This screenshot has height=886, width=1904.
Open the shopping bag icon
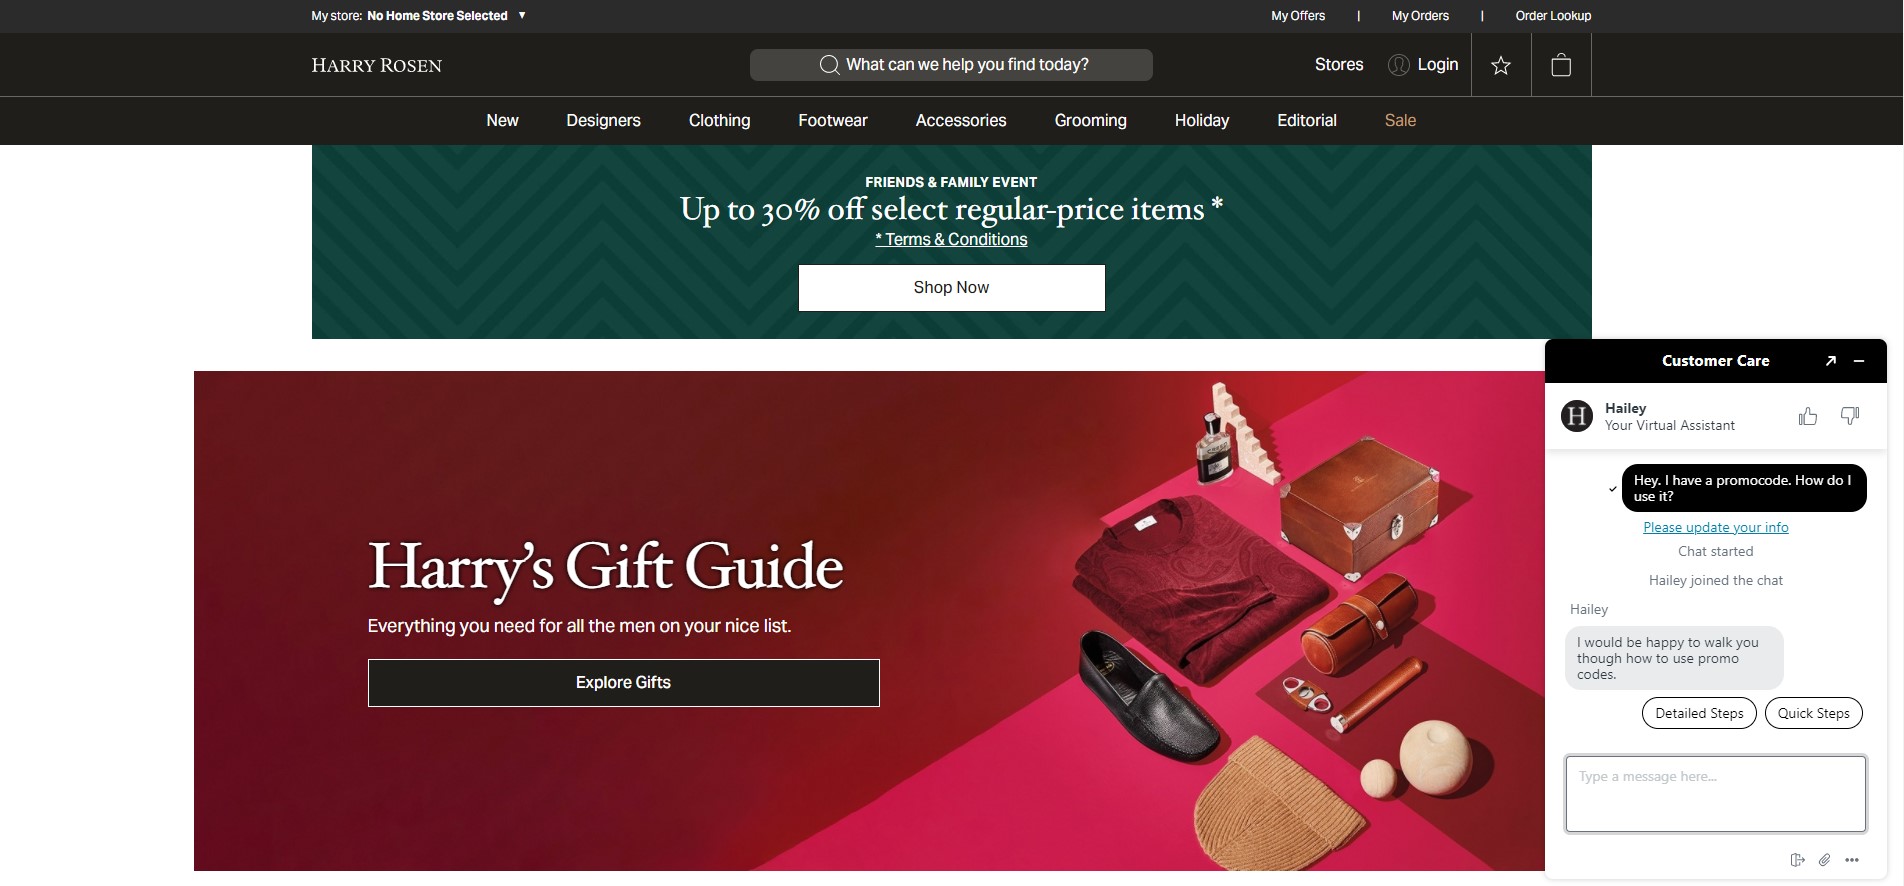coord(1561,65)
